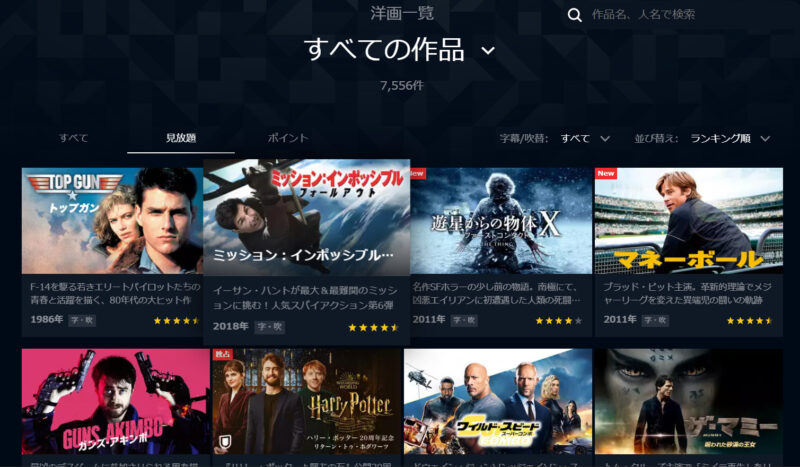The width and height of the screenshot is (800, 467).
Task: Switch to the すべて tab
Action: 73,138
